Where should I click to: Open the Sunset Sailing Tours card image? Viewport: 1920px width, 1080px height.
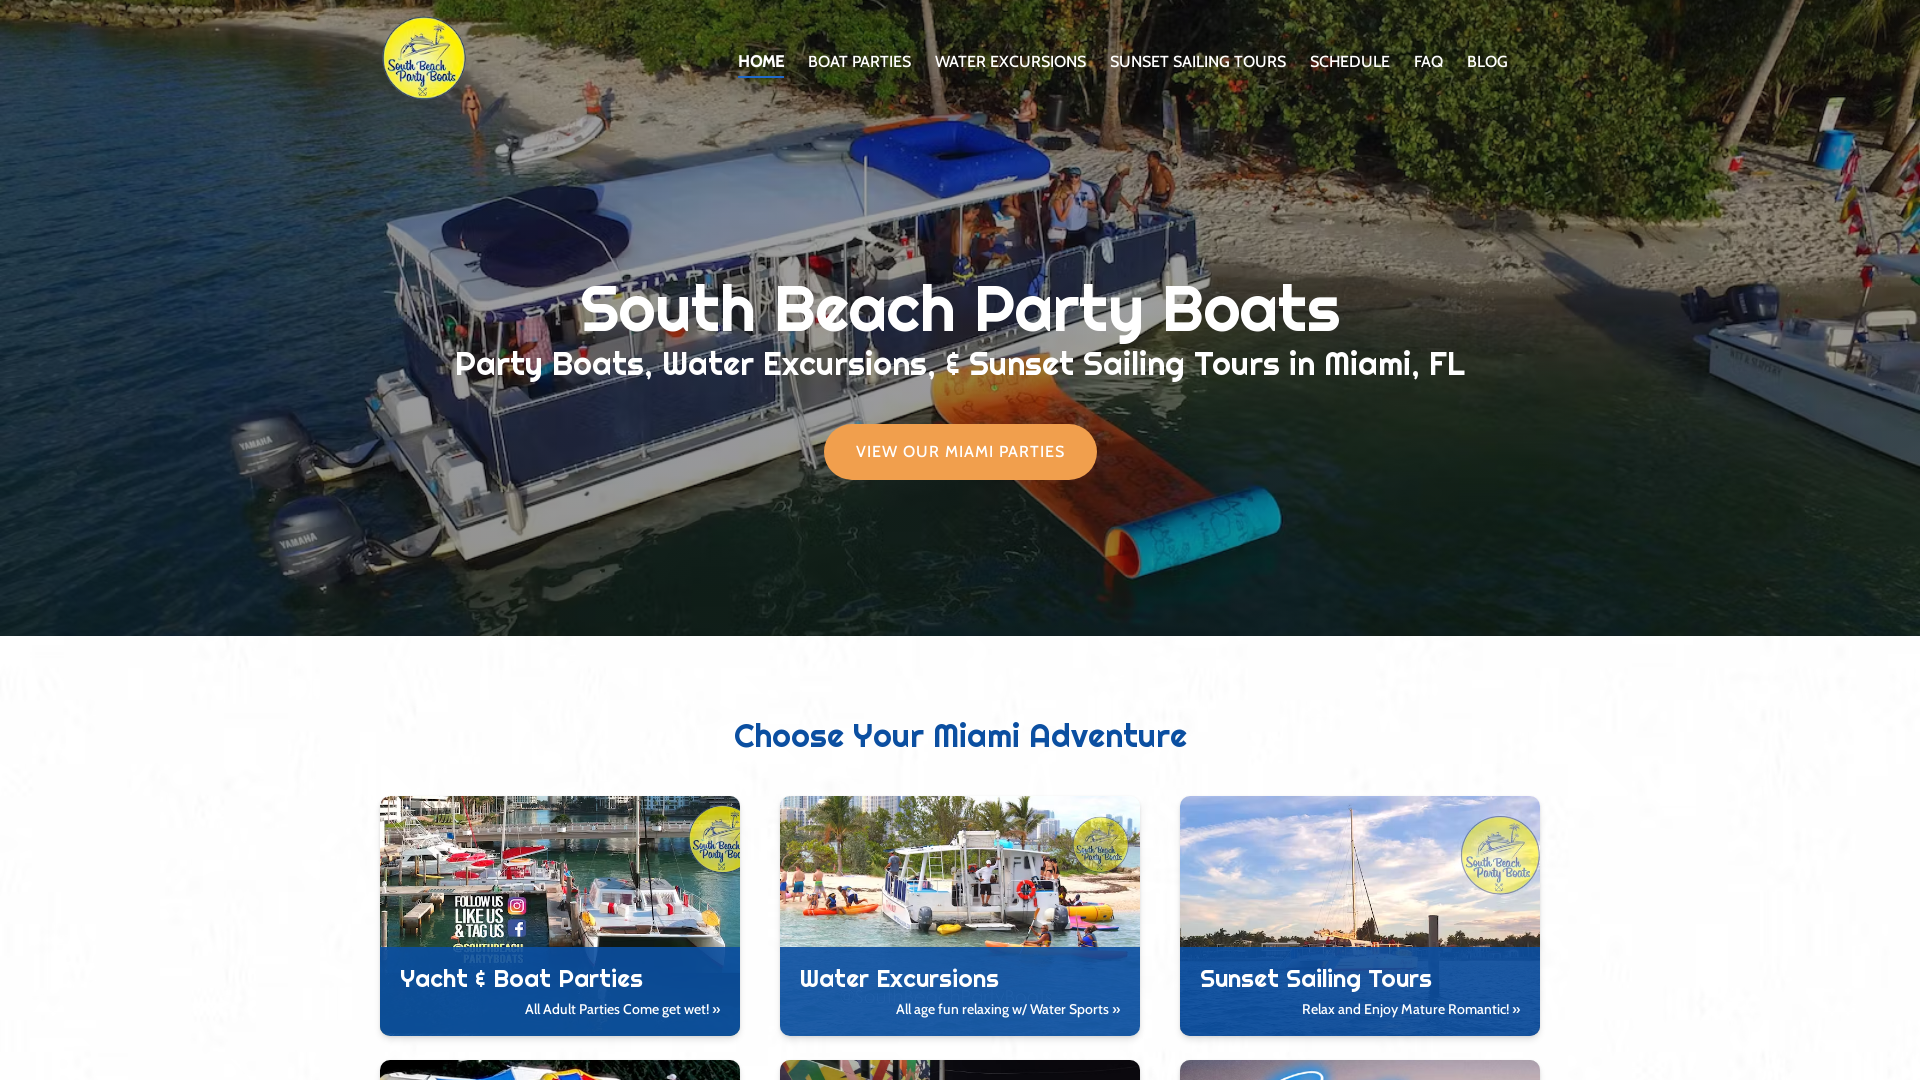1360,871
